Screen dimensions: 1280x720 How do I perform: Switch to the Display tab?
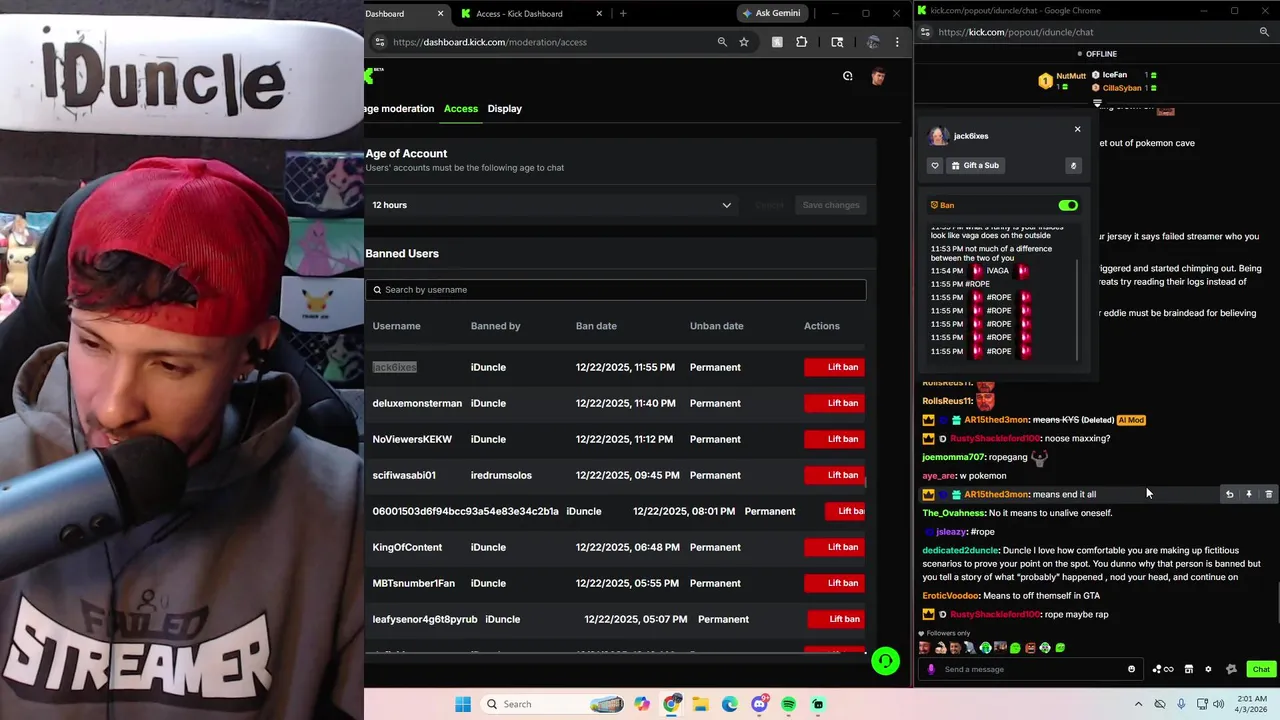pyautogui.click(x=505, y=108)
